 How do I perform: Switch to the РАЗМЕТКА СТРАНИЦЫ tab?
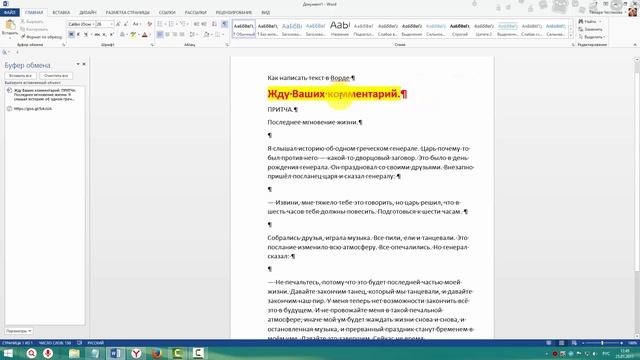pos(127,13)
